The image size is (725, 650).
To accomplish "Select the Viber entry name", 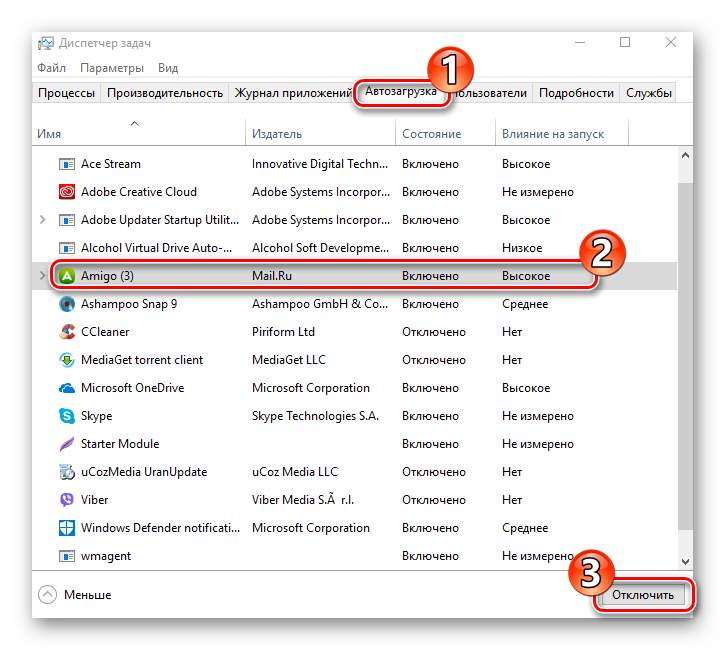I will pos(94,500).
